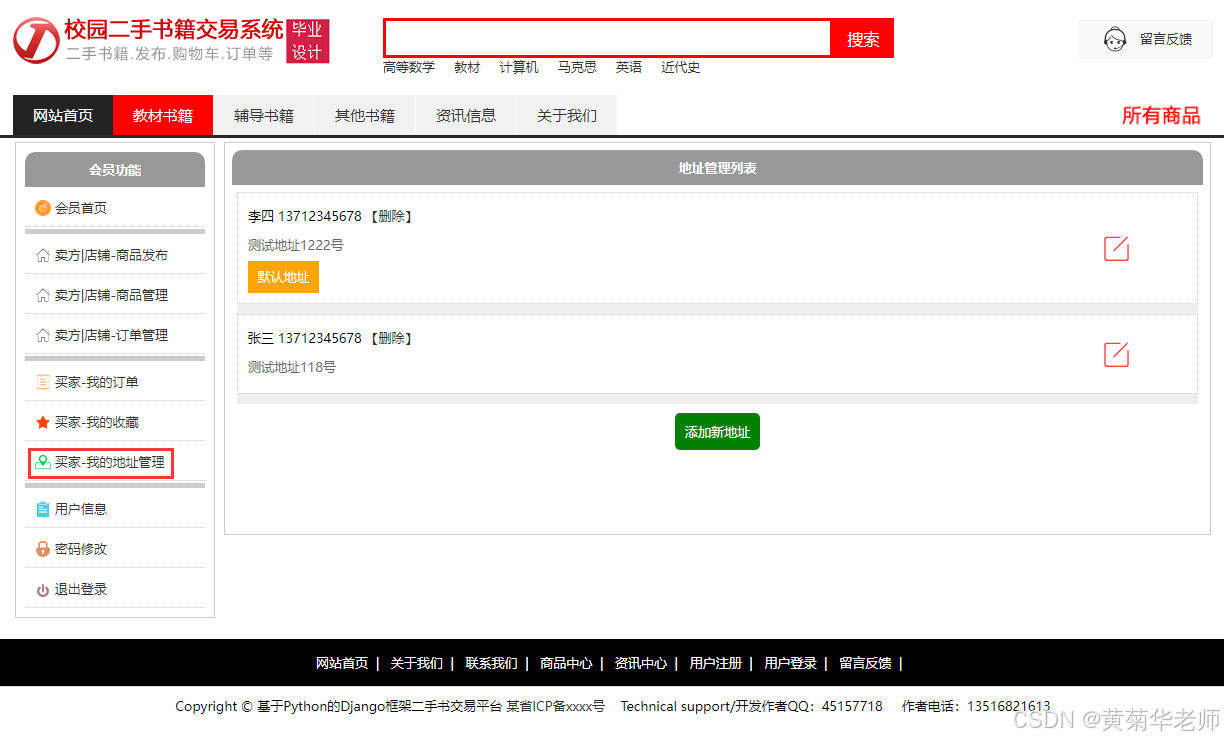
Task: Open 所有商品 link
Action: pyautogui.click(x=1161, y=115)
